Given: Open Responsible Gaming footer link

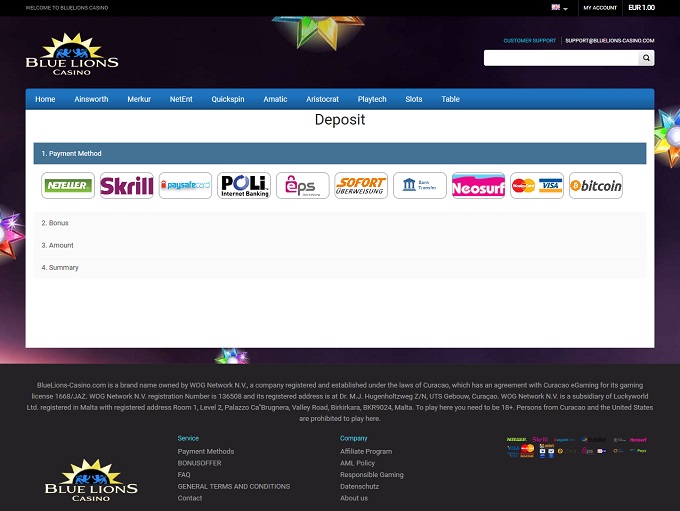Looking at the screenshot, I should [371, 475].
